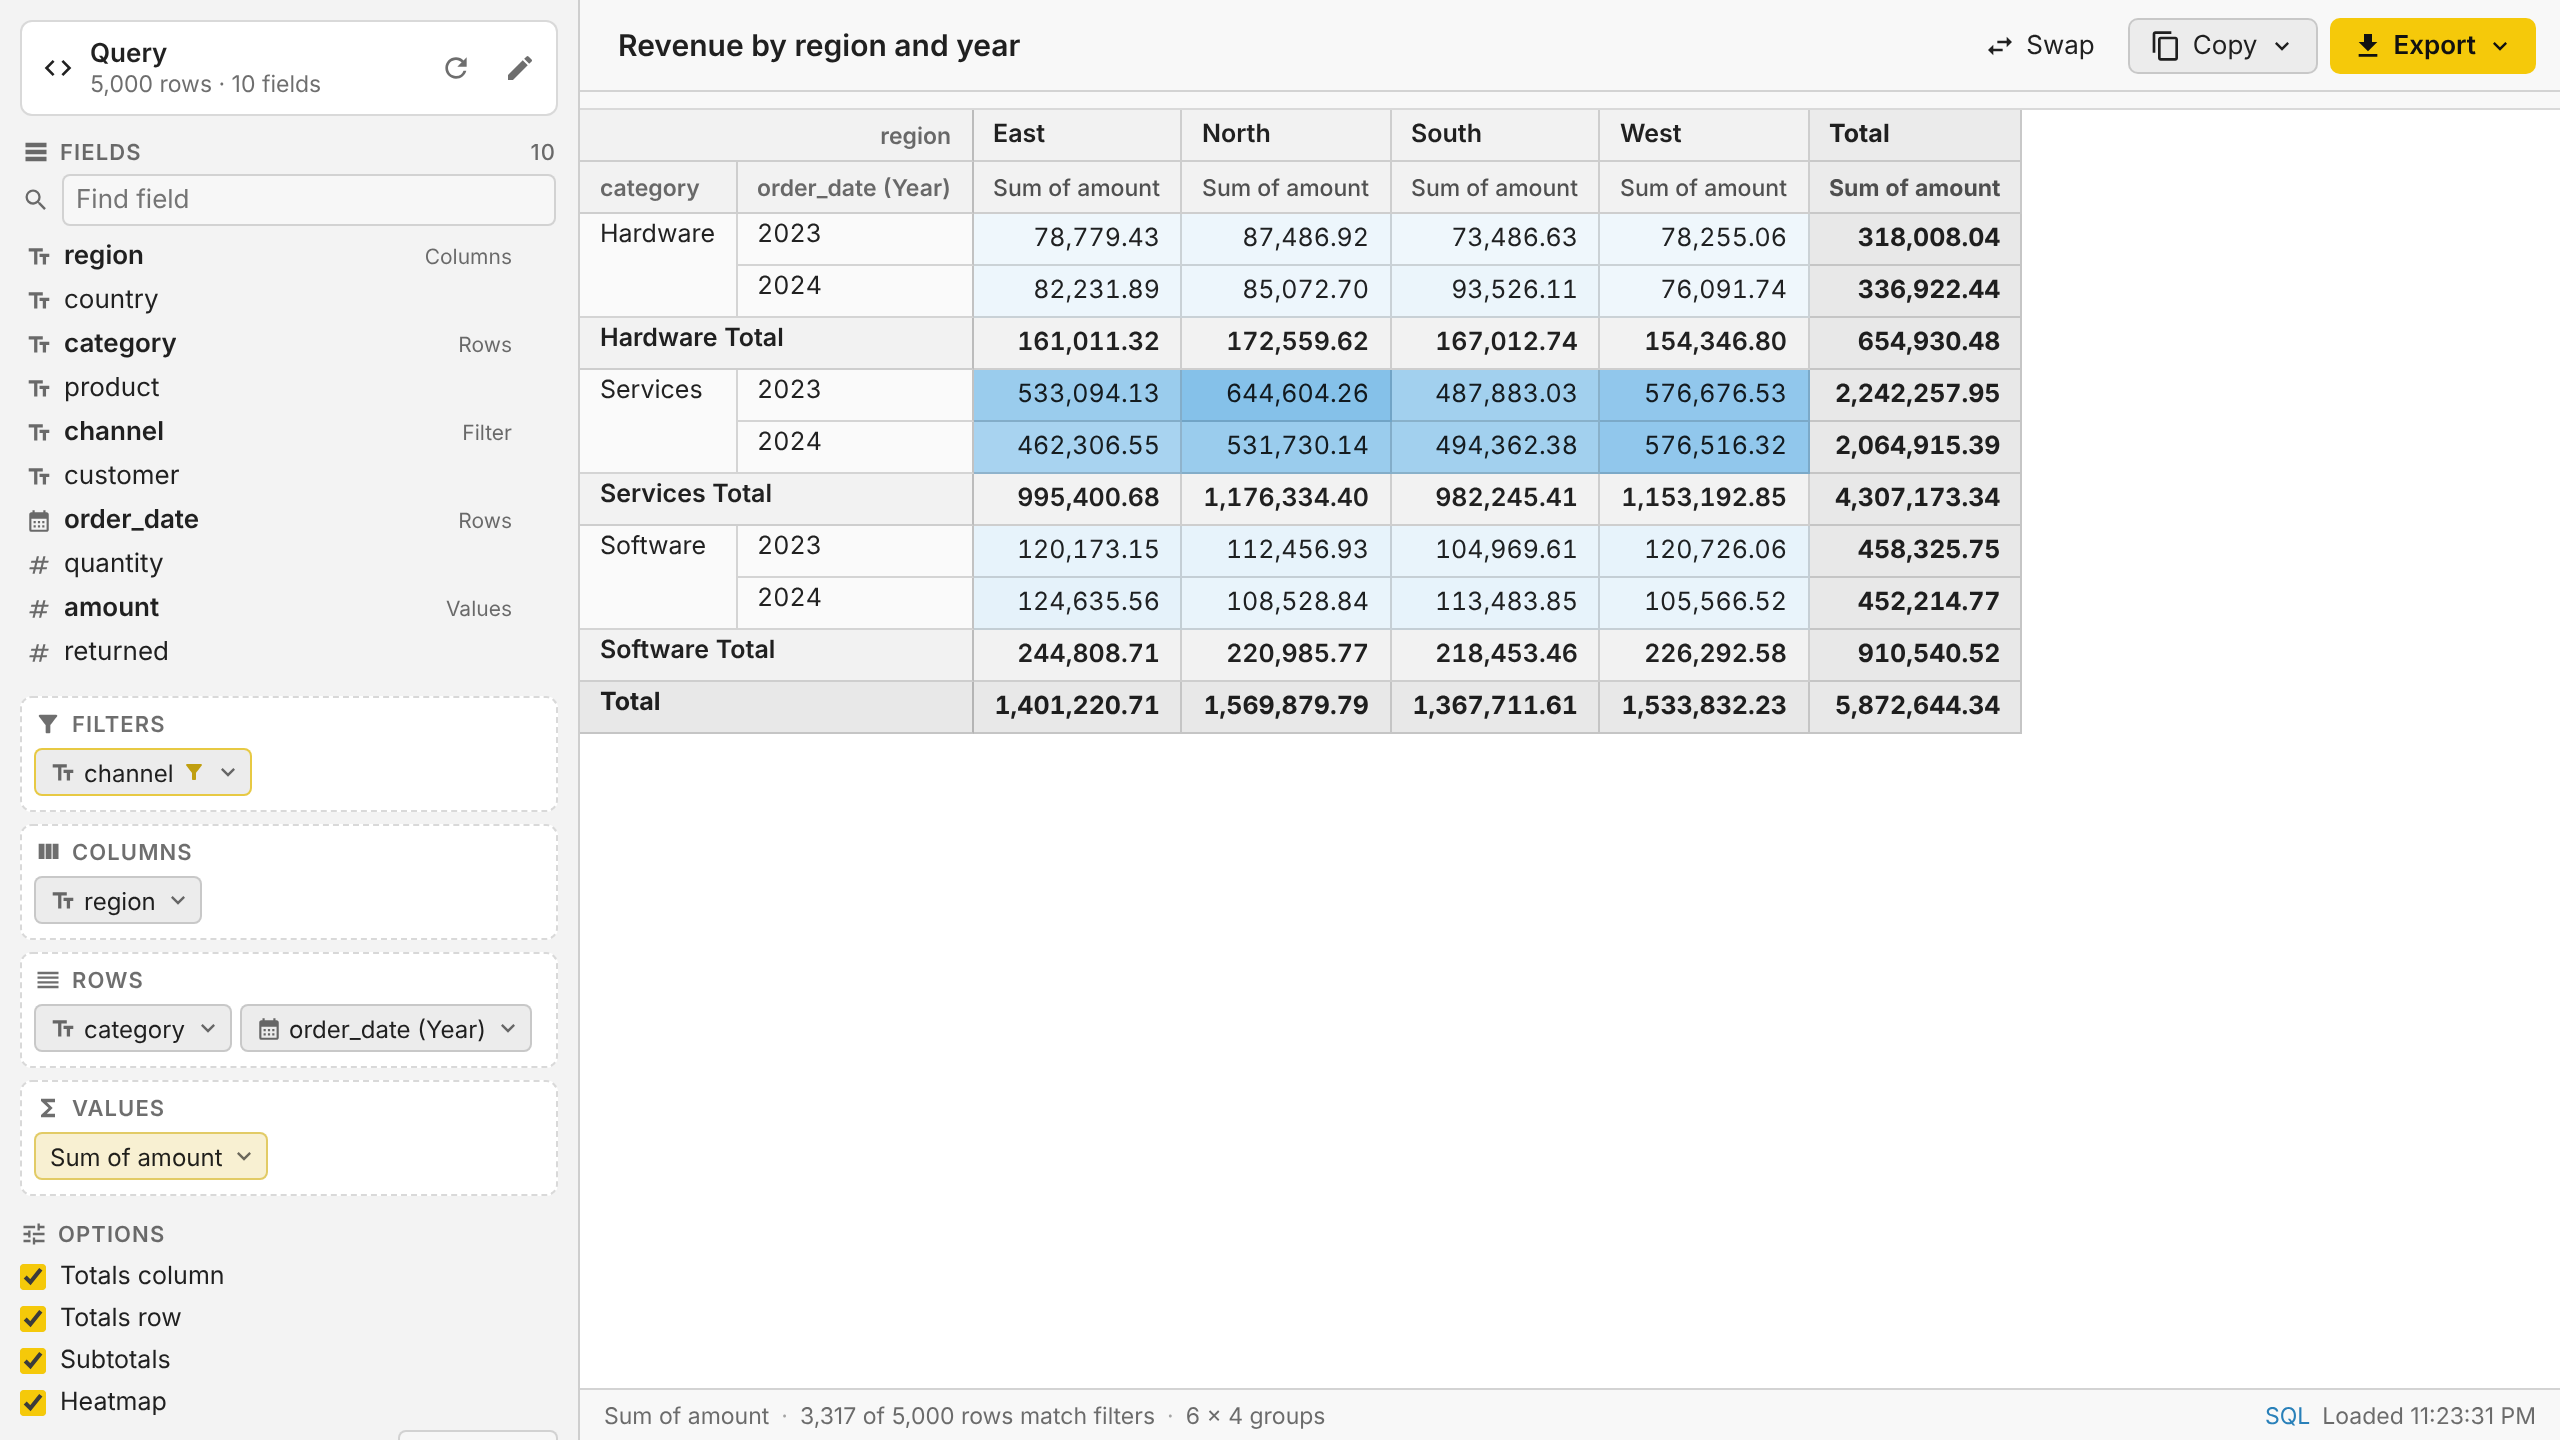Uncheck the Totals column checkbox

(33, 1277)
